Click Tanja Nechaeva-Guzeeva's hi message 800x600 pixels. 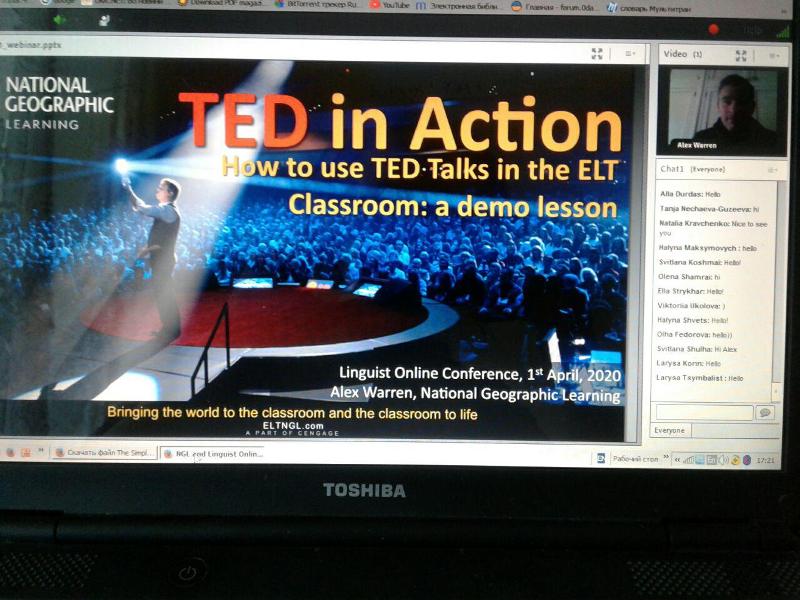[x=709, y=209]
